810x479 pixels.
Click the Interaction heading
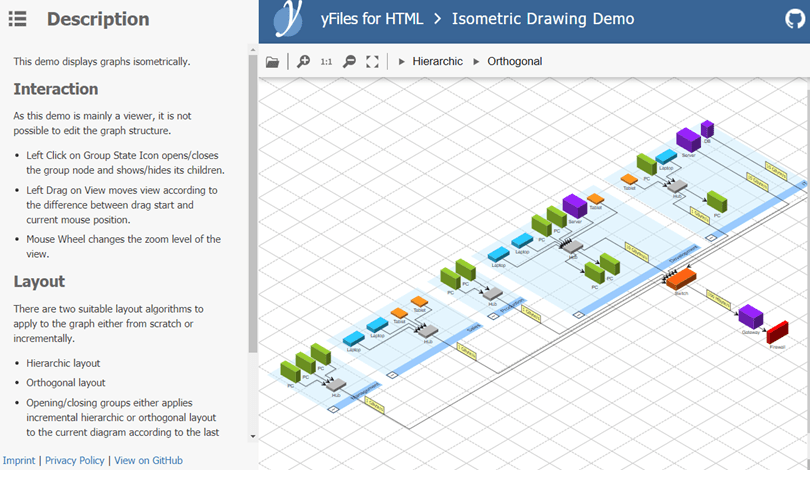point(56,89)
